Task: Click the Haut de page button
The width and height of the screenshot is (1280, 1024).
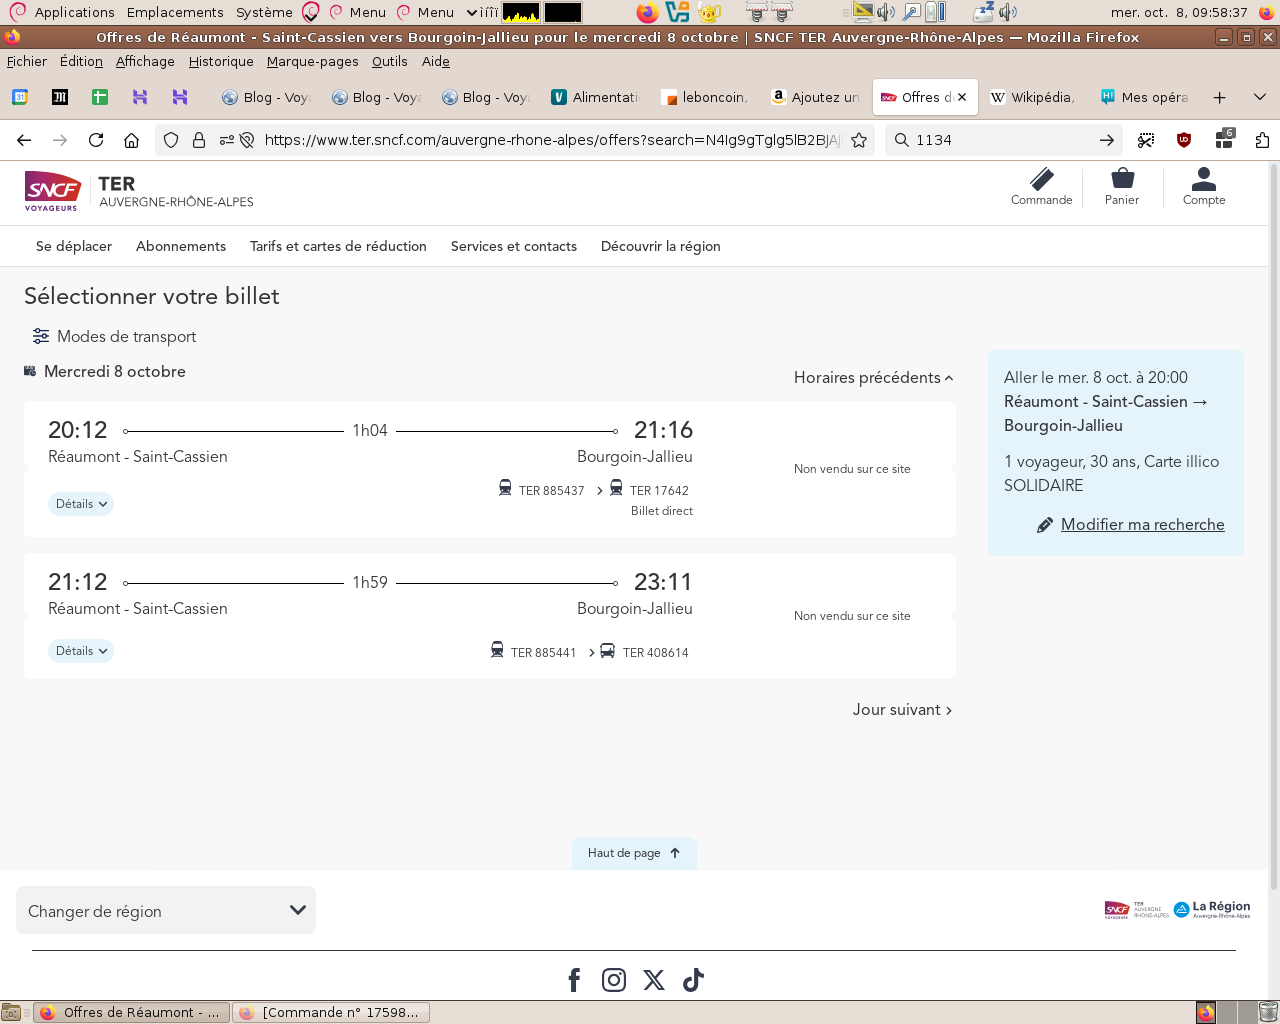Action: point(634,853)
